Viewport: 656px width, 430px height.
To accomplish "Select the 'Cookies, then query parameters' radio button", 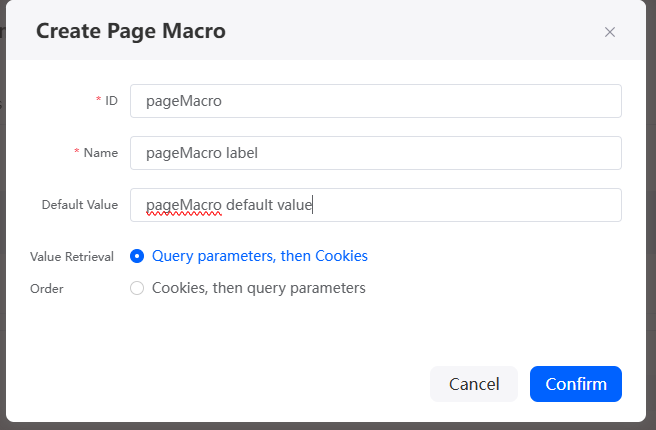I will (137, 288).
